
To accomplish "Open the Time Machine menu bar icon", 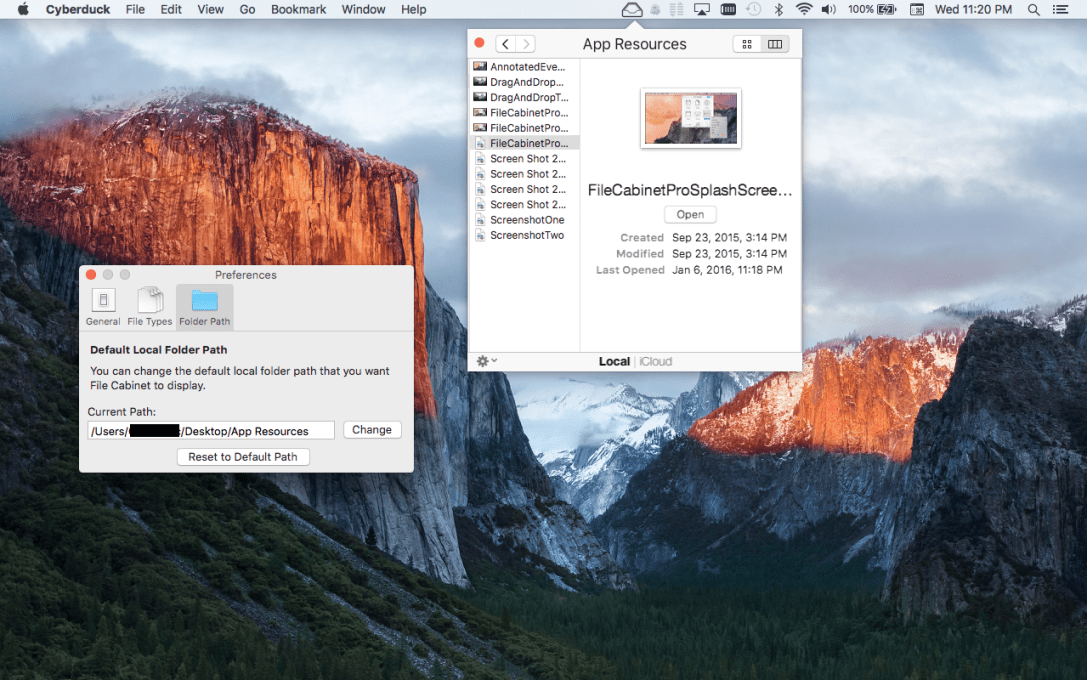I will (754, 10).
